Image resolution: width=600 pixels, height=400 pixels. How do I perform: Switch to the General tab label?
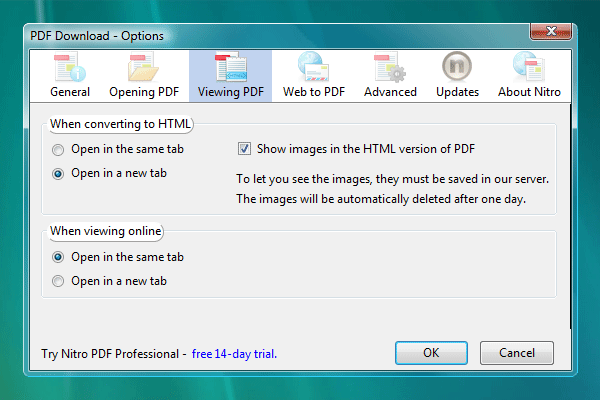(x=70, y=92)
